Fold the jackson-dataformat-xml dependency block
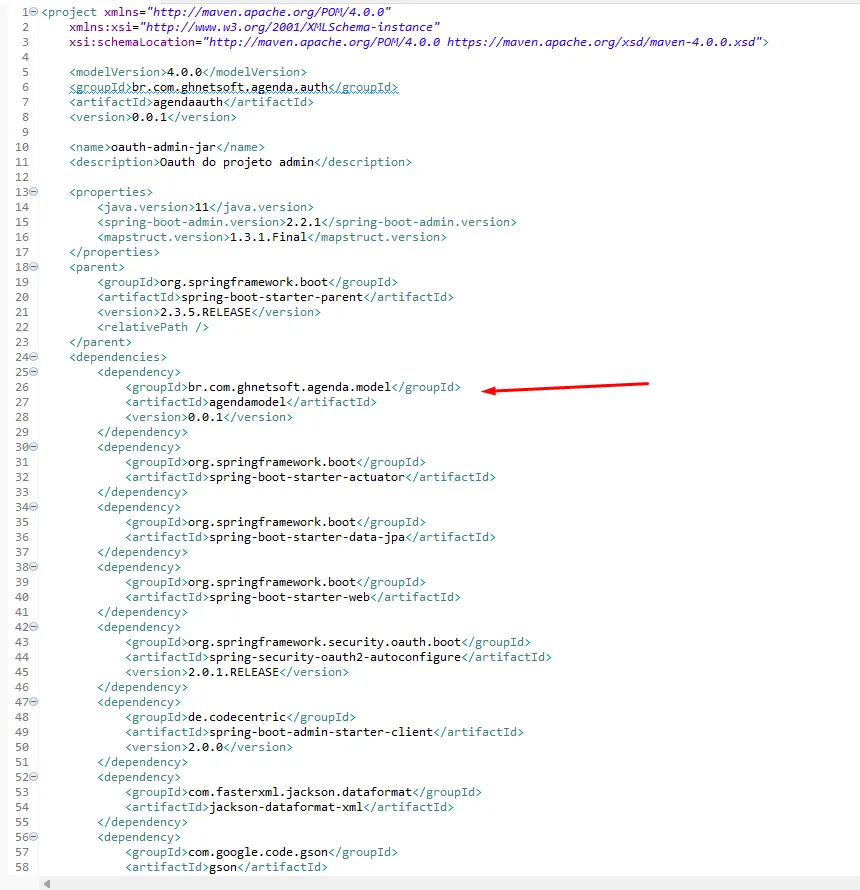 [x=35, y=777]
